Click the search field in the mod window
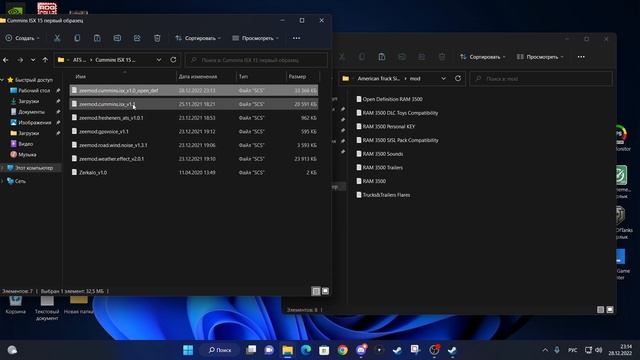 coord(541,78)
